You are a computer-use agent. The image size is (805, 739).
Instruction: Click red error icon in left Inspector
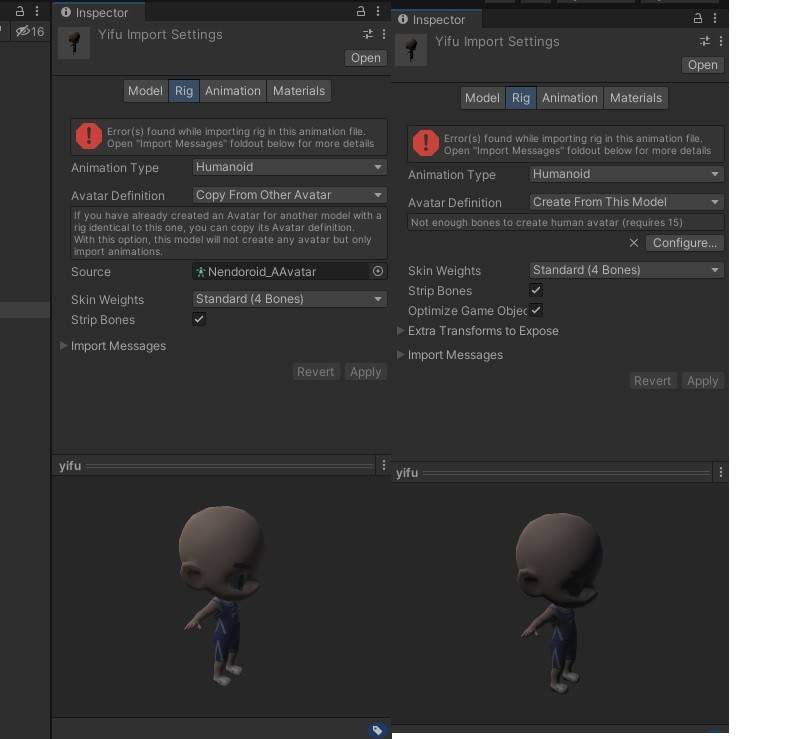click(x=89, y=137)
